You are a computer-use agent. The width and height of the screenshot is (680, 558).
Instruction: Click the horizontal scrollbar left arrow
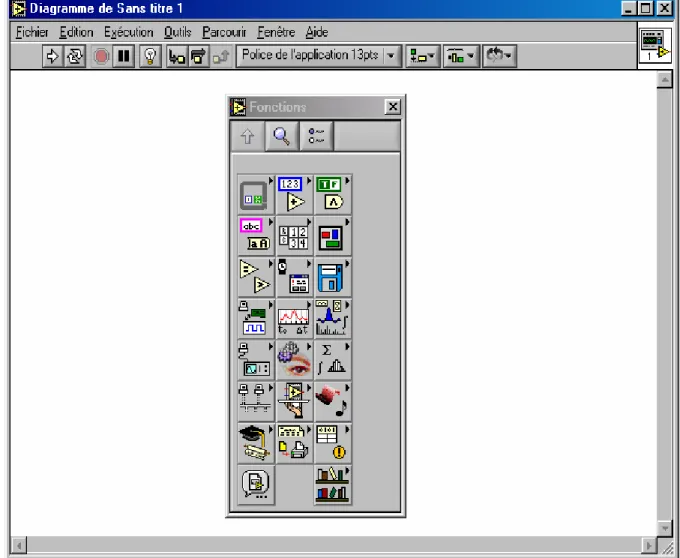point(19,545)
